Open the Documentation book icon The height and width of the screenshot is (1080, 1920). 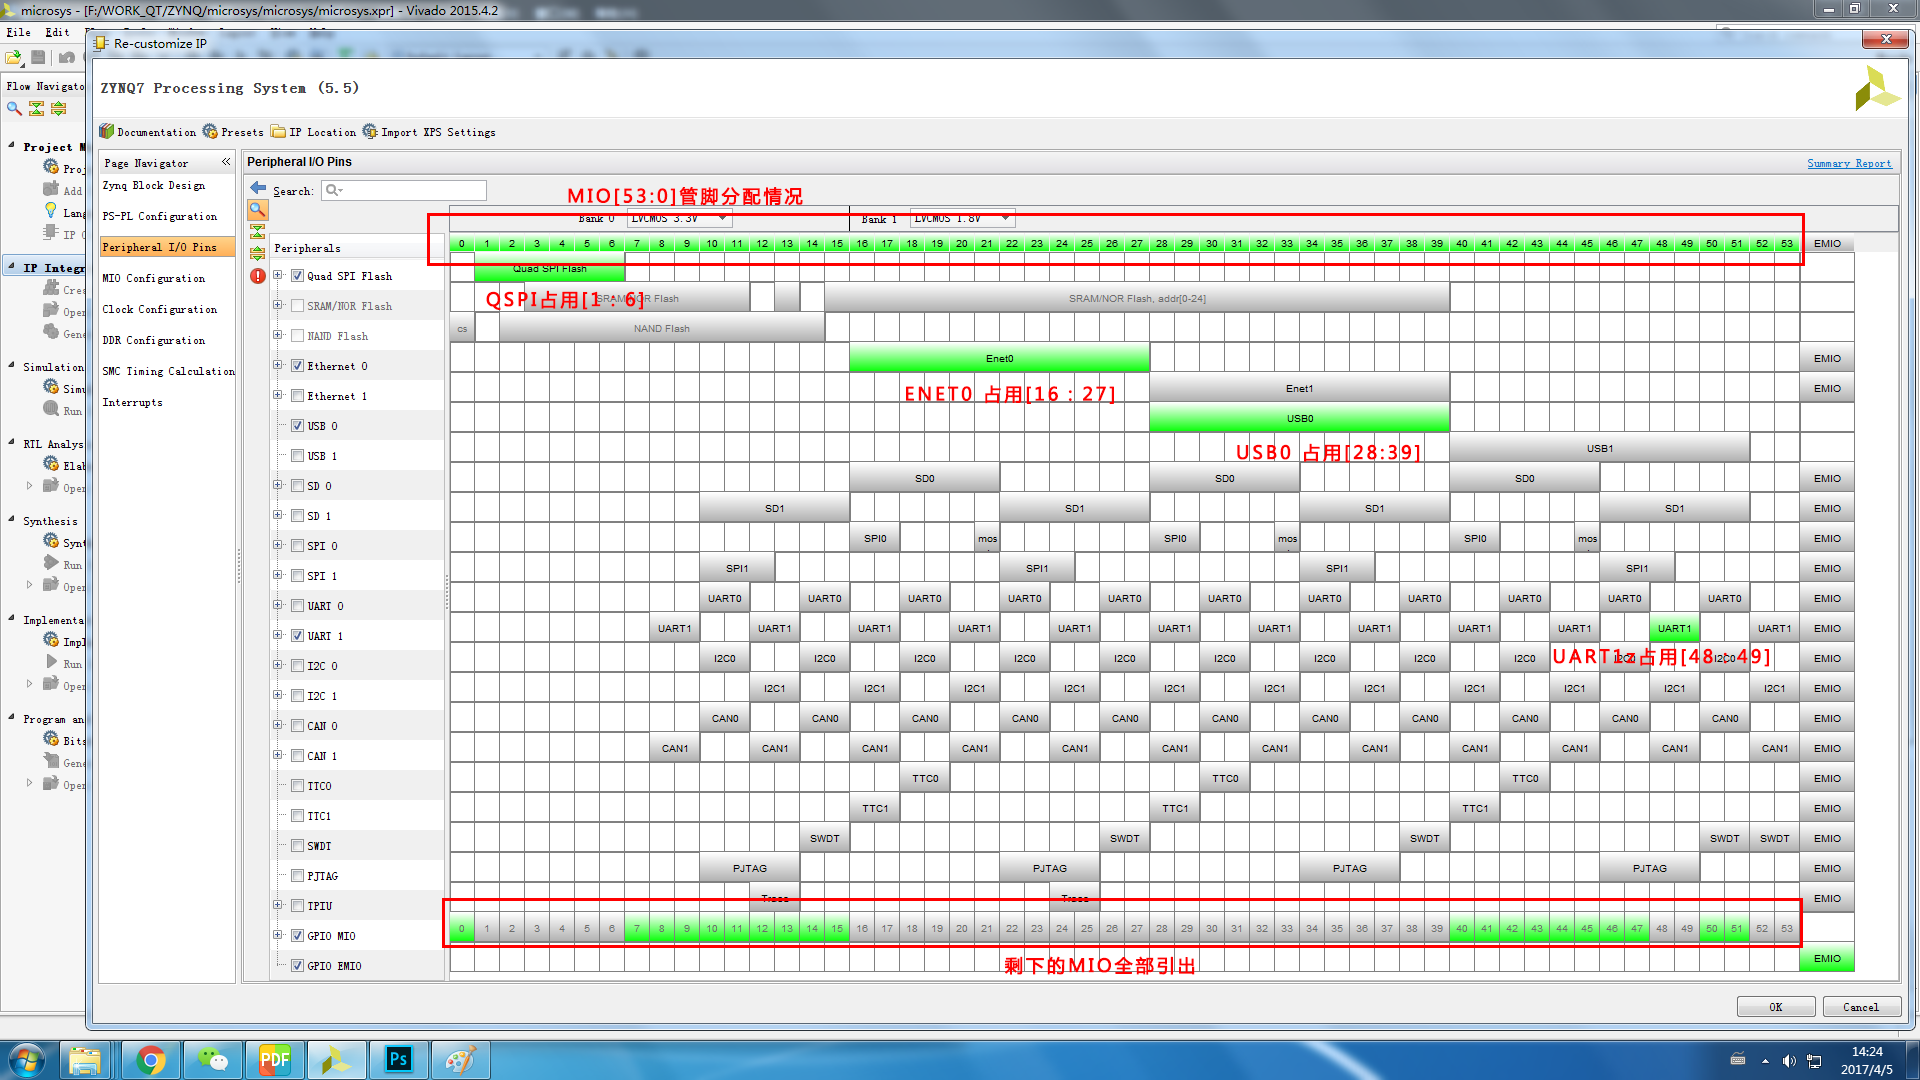click(x=107, y=131)
